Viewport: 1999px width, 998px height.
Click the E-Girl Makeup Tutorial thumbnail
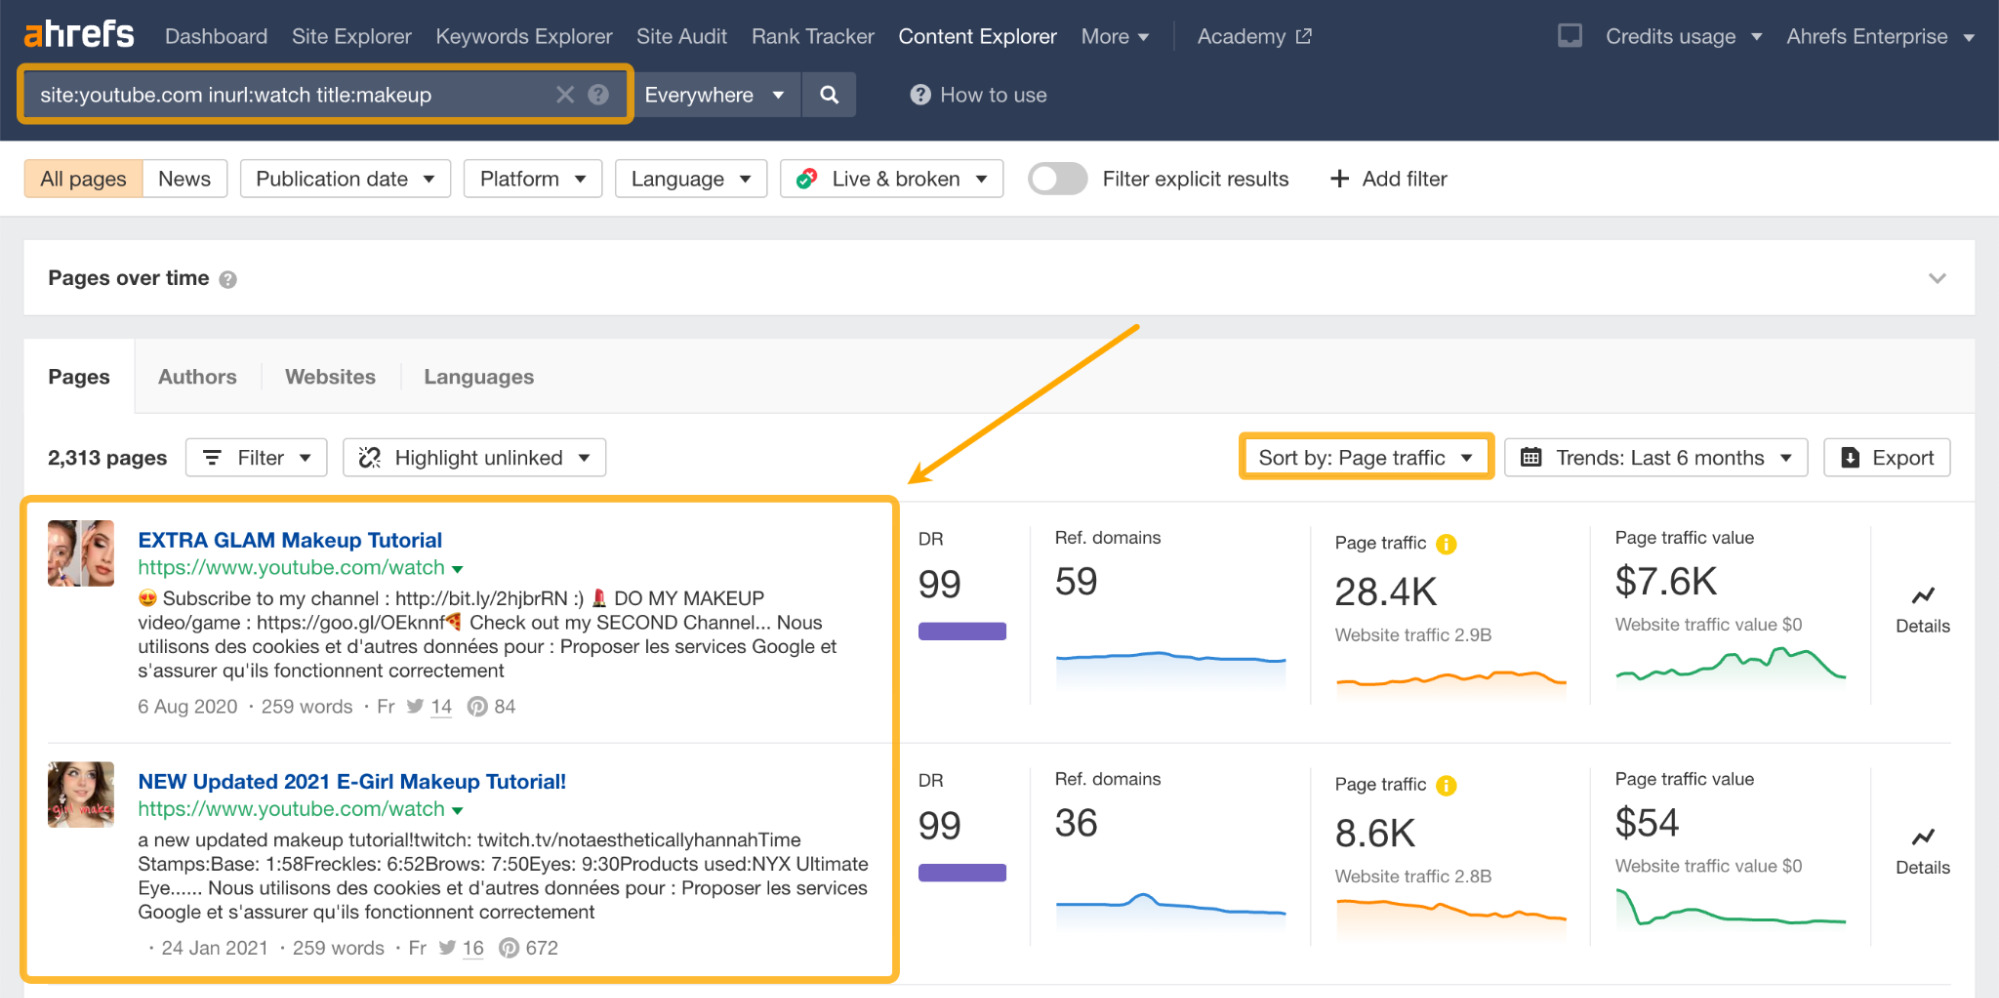coord(80,795)
